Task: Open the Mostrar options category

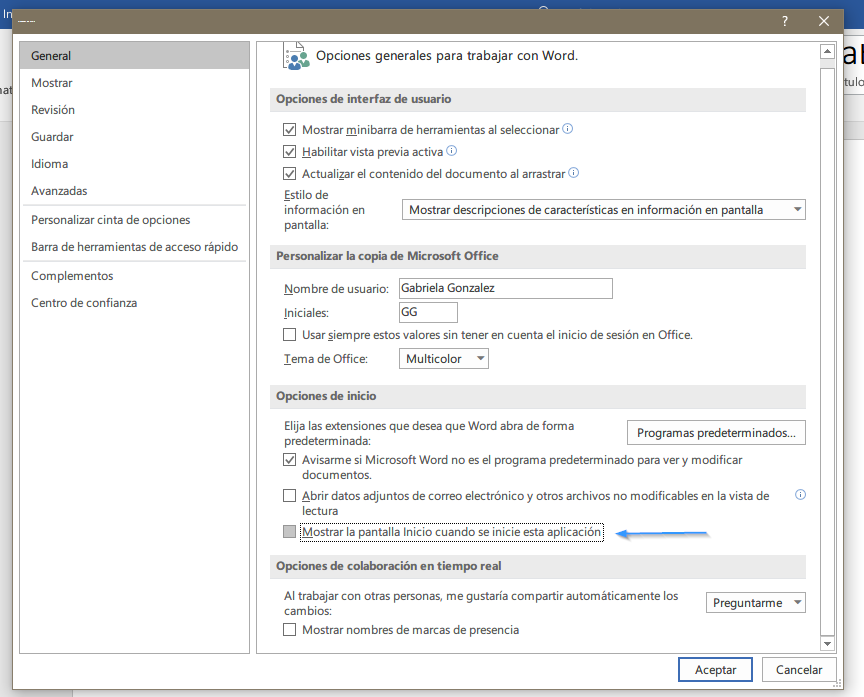Action: coord(134,83)
